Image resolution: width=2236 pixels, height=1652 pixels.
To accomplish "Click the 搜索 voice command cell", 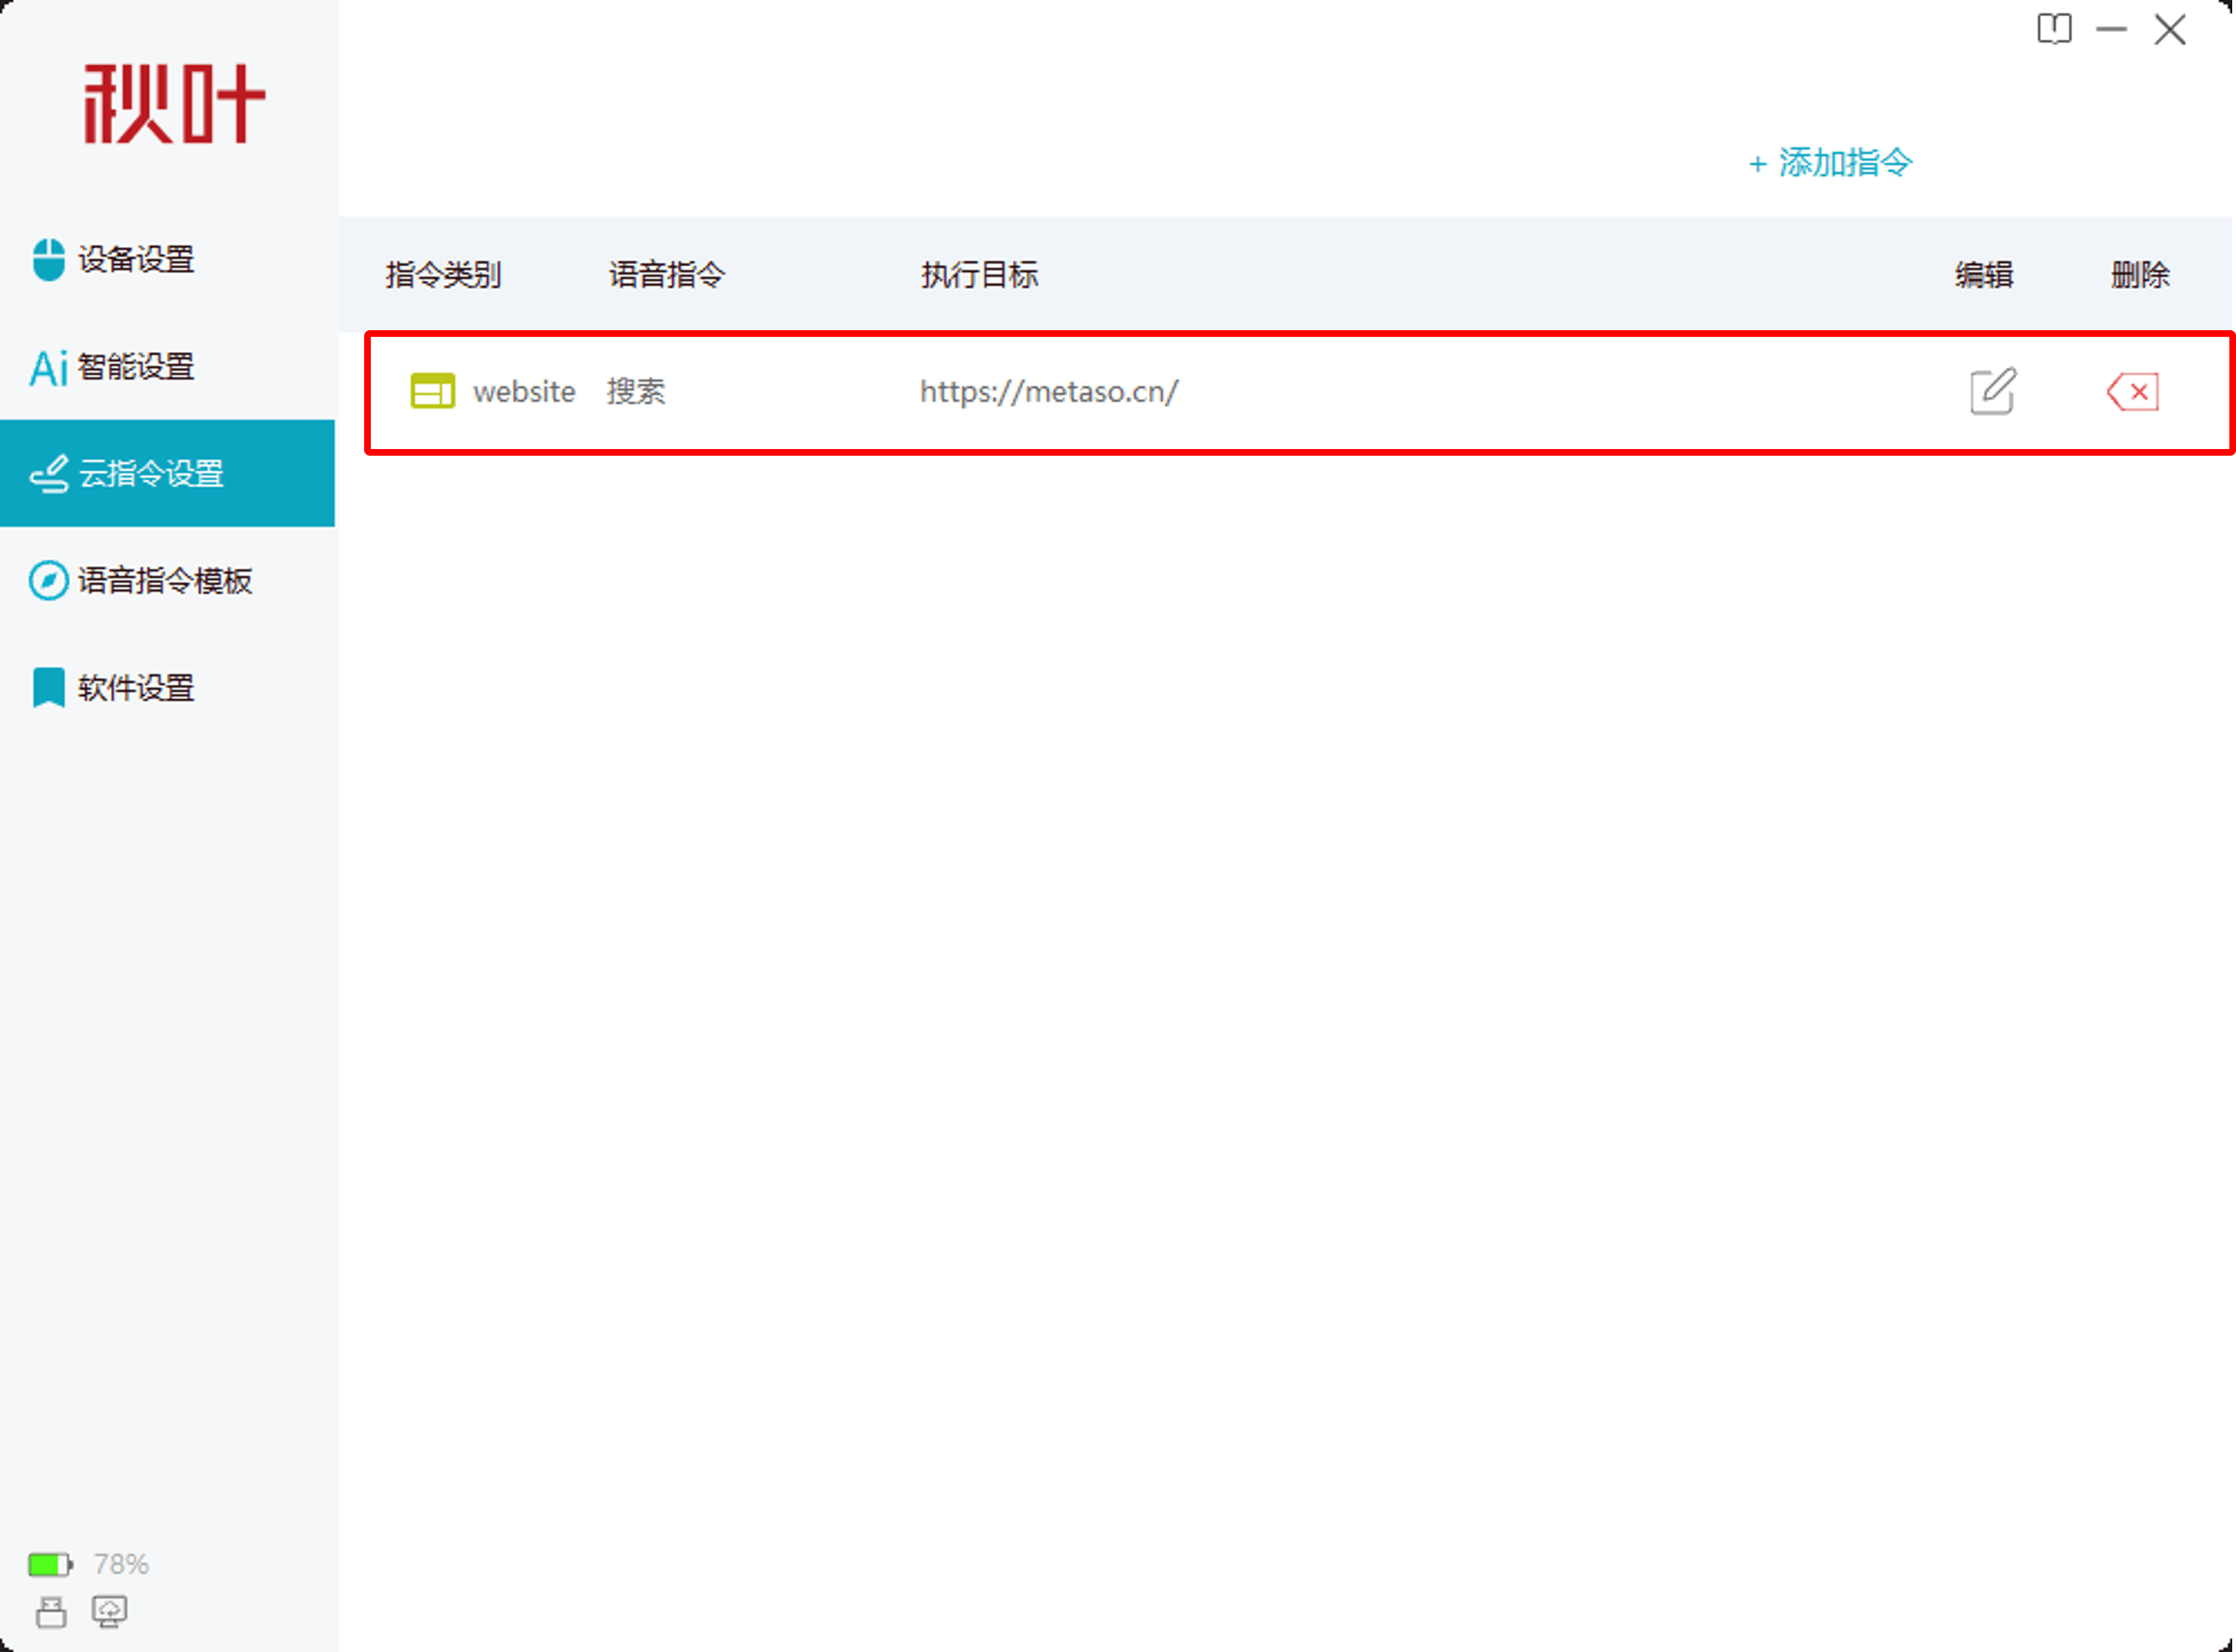I will (x=636, y=391).
